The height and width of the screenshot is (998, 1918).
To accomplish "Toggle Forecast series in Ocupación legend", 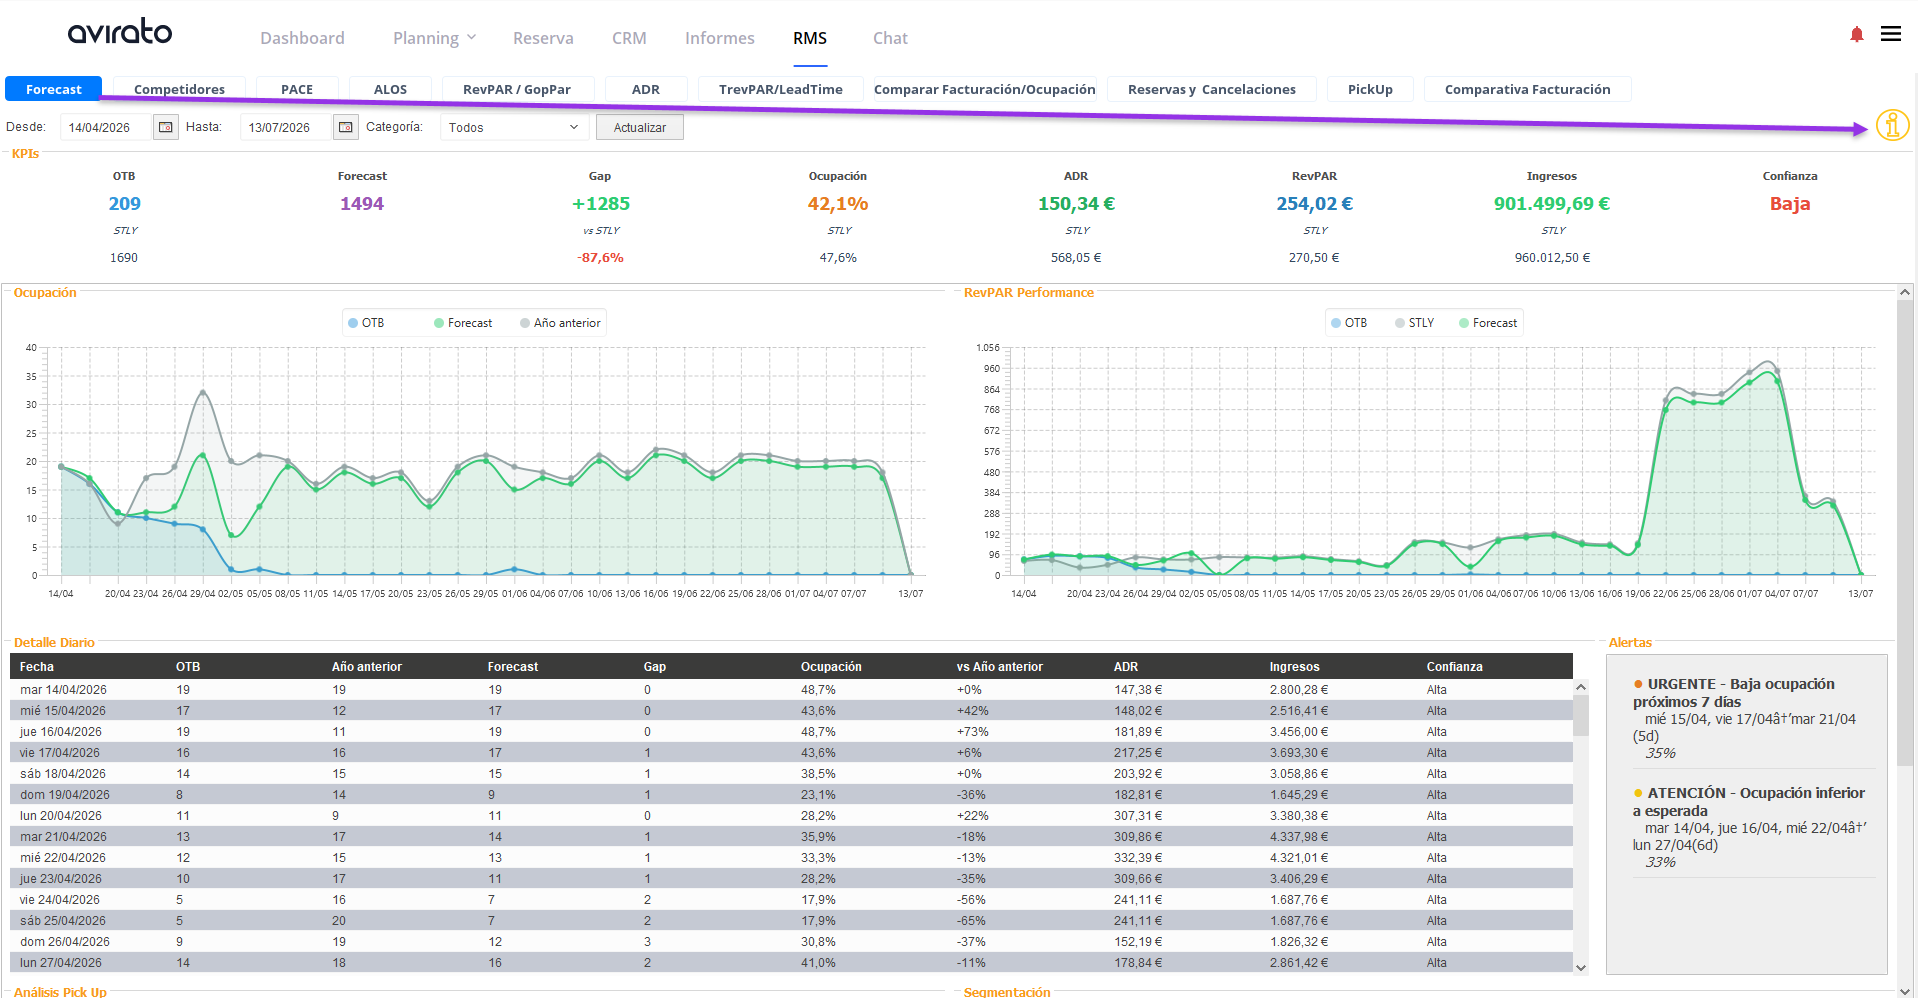I will coord(463,323).
